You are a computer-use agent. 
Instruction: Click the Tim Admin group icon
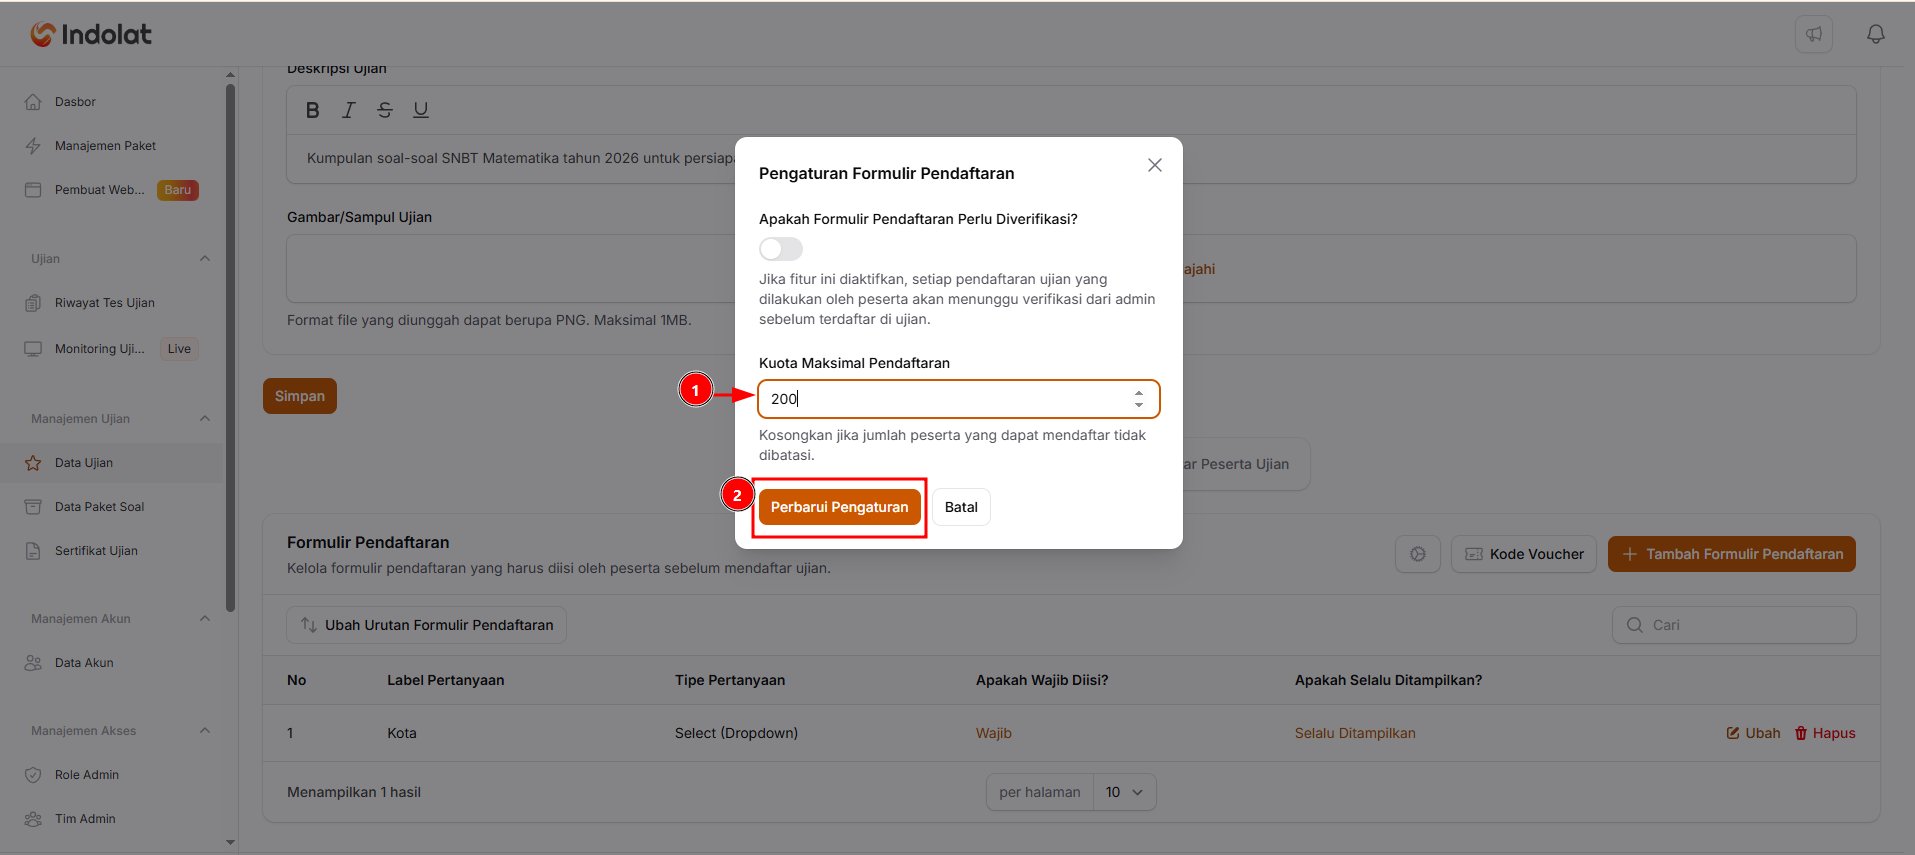click(33, 819)
